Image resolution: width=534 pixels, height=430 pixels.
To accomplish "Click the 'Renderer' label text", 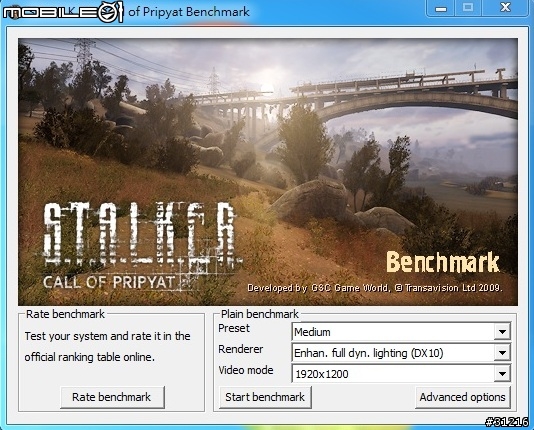I will coord(240,349).
